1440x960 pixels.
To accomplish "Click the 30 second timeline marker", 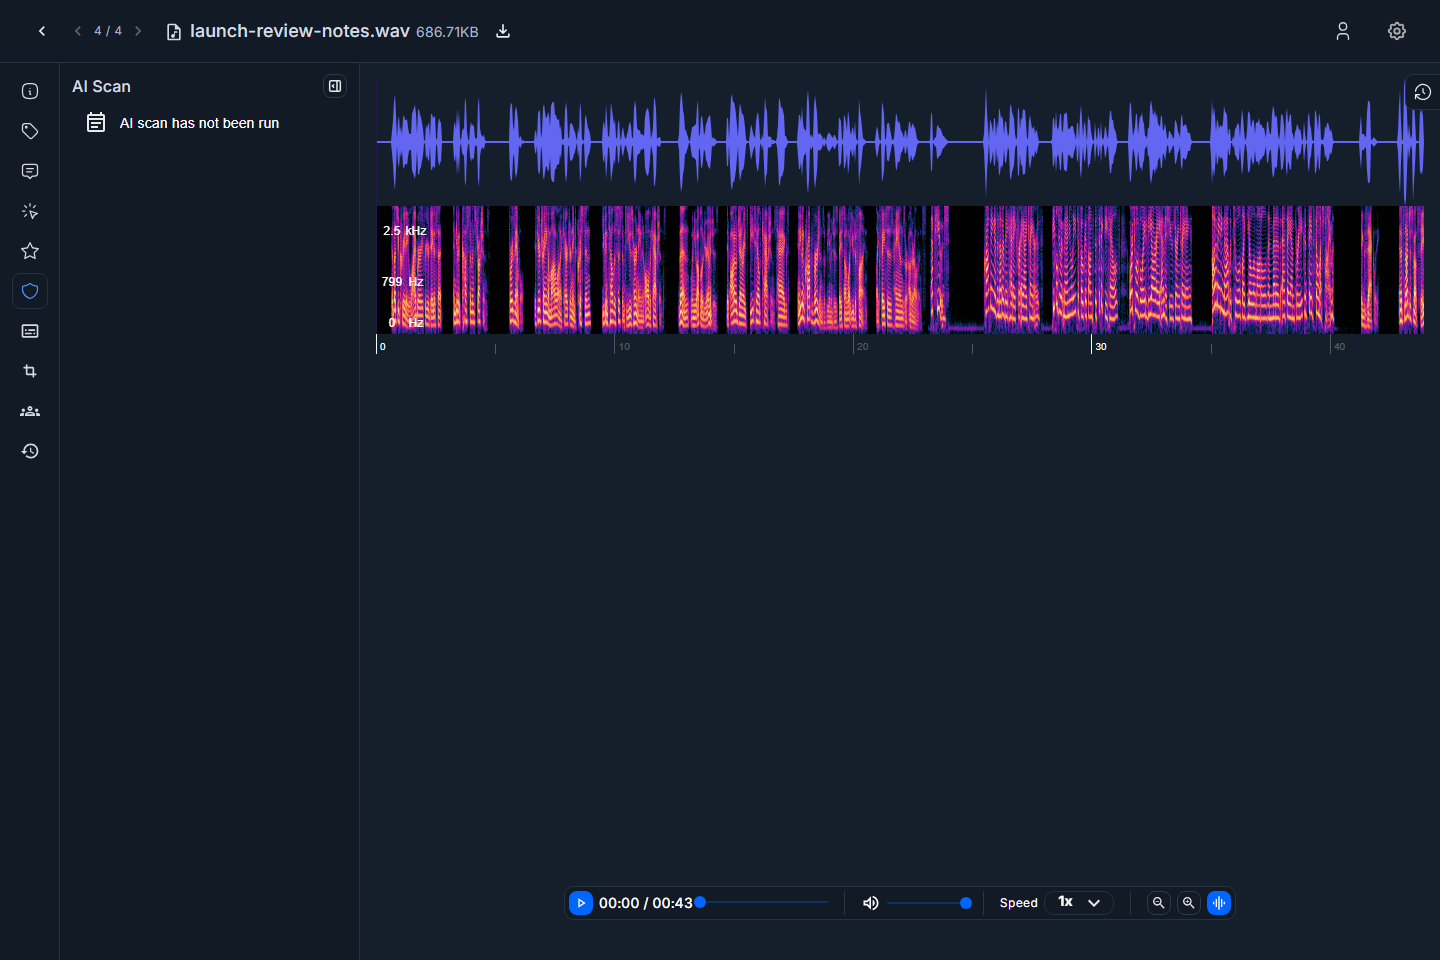I will coord(1100,346).
